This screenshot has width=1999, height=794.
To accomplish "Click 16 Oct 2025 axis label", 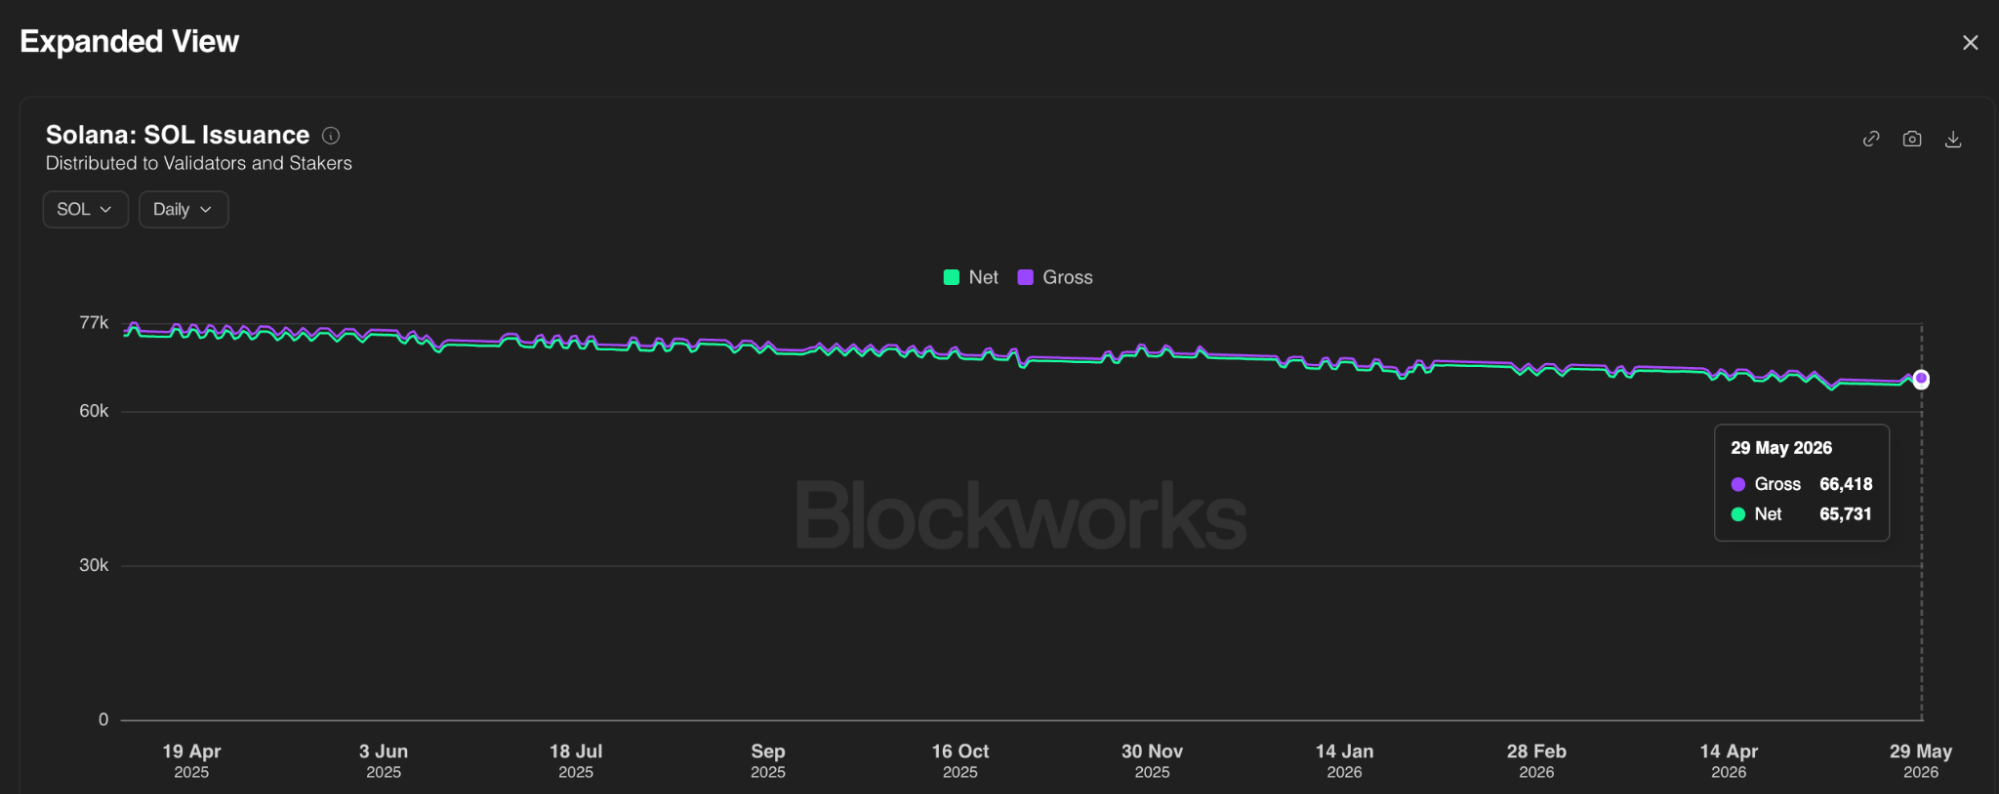I will pos(960,760).
